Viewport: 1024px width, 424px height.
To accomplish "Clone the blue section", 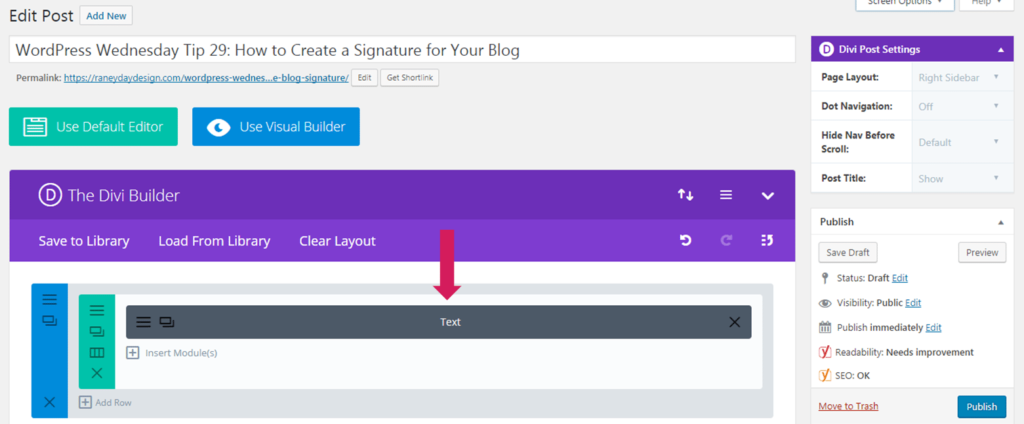I will point(50,321).
